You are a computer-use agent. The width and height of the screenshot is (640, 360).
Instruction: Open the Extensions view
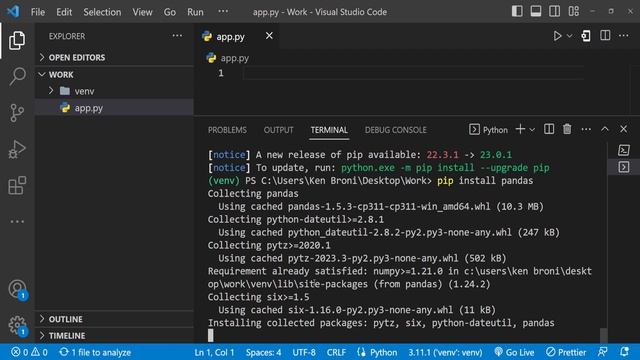[17, 186]
